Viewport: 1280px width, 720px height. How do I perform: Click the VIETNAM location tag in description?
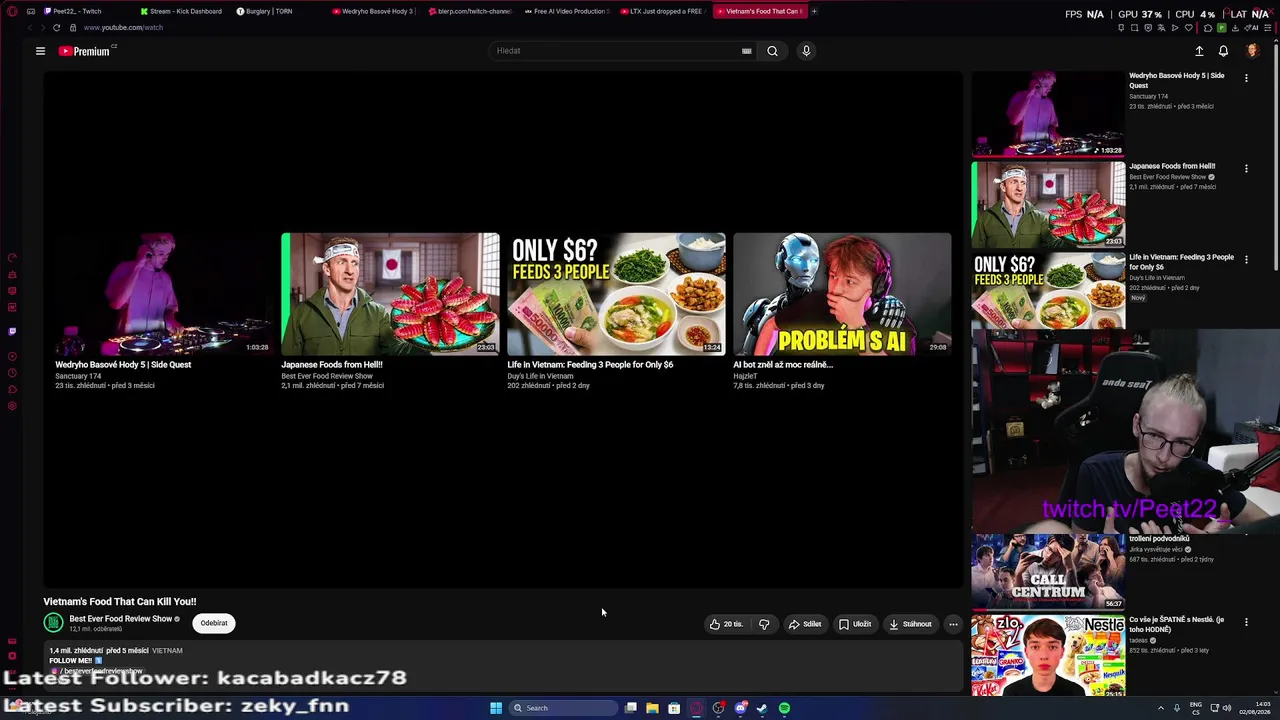(x=167, y=651)
